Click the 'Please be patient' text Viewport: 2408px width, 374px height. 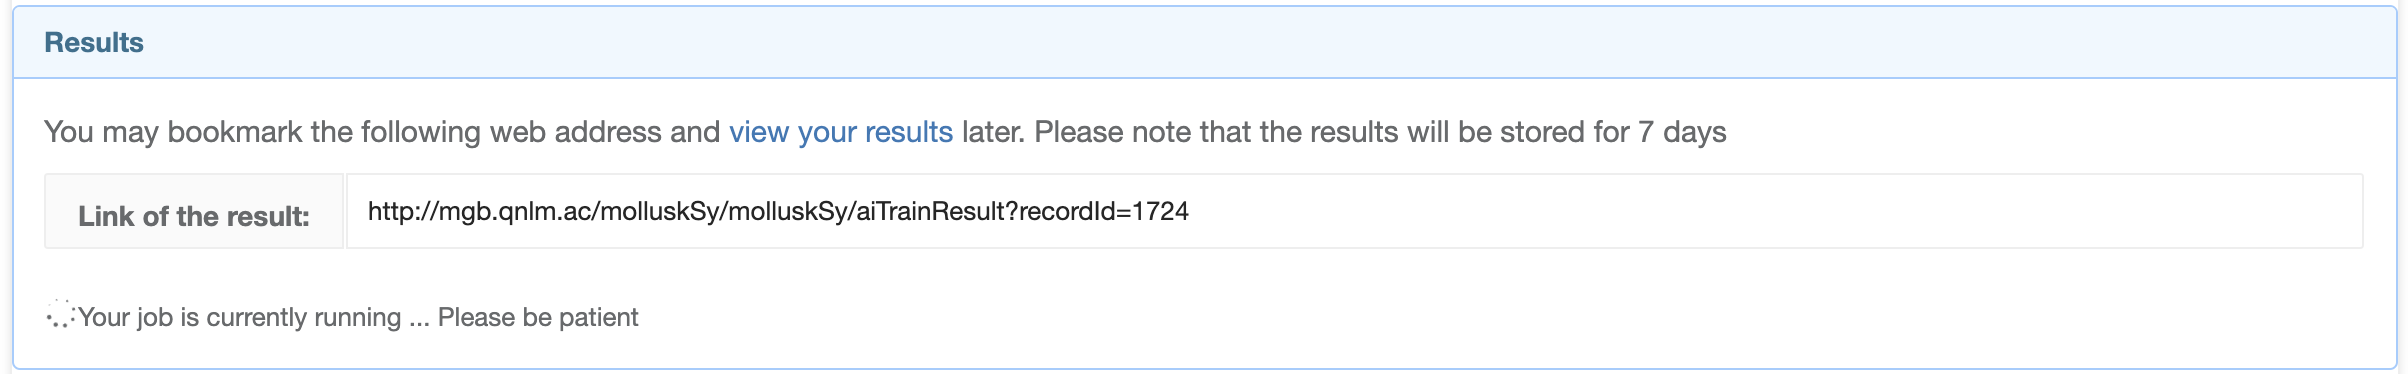tap(538, 317)
